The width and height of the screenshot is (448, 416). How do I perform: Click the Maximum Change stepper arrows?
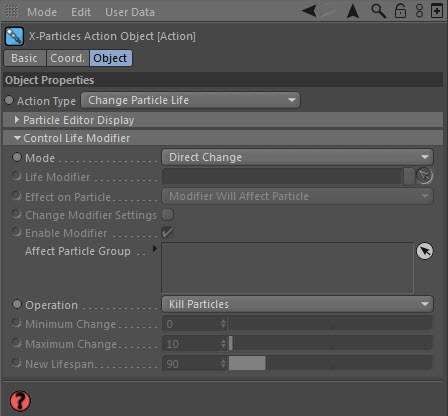[223, 344]
